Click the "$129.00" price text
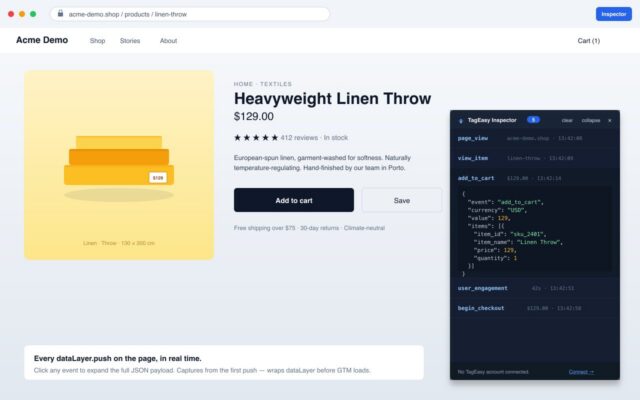The width and height of the screenshot is (640, 400). tap(254, 116)
